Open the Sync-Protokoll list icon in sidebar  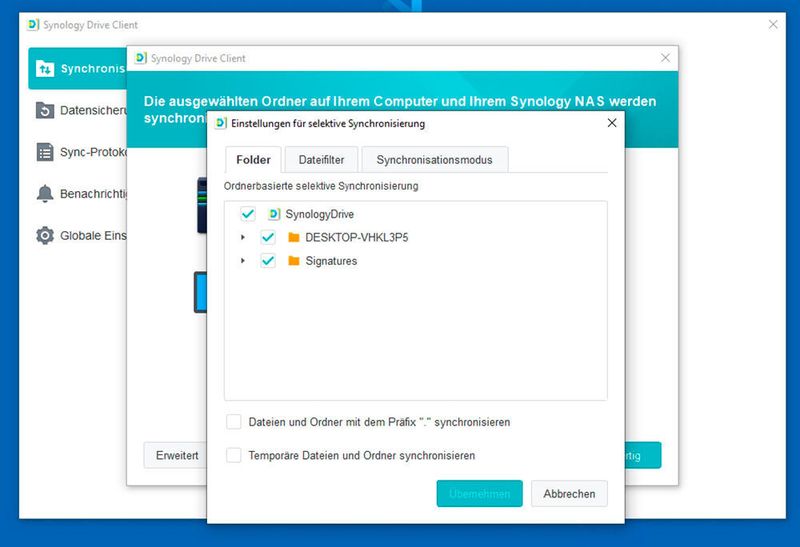coord(45,152)
